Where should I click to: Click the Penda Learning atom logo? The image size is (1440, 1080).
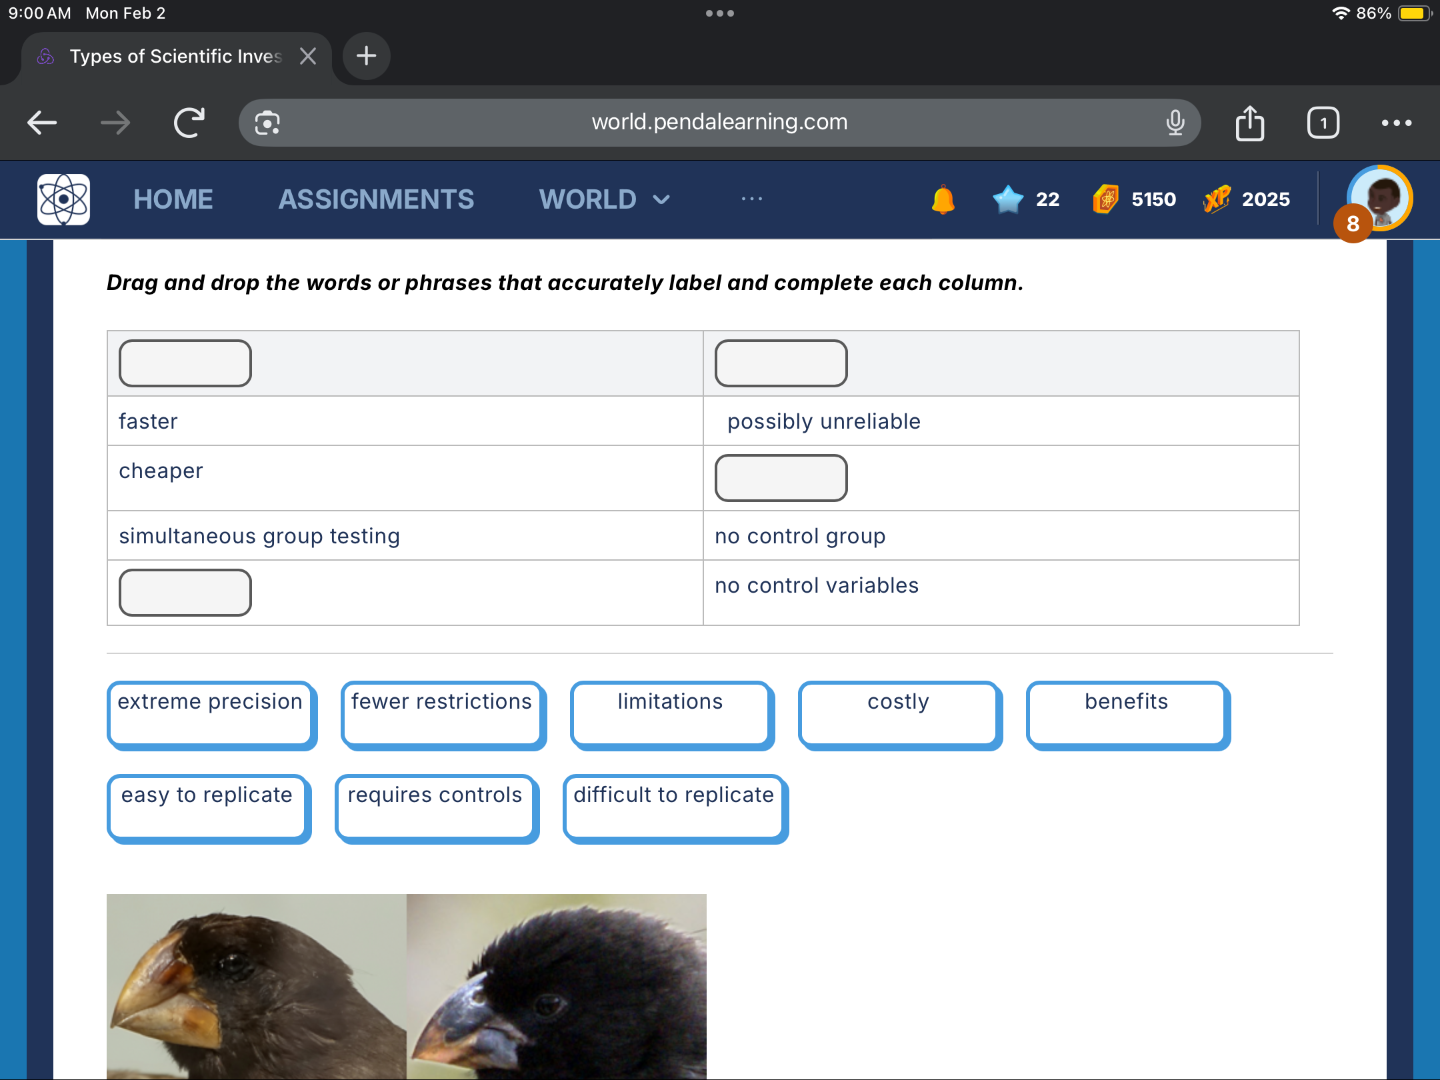[62, 199]
